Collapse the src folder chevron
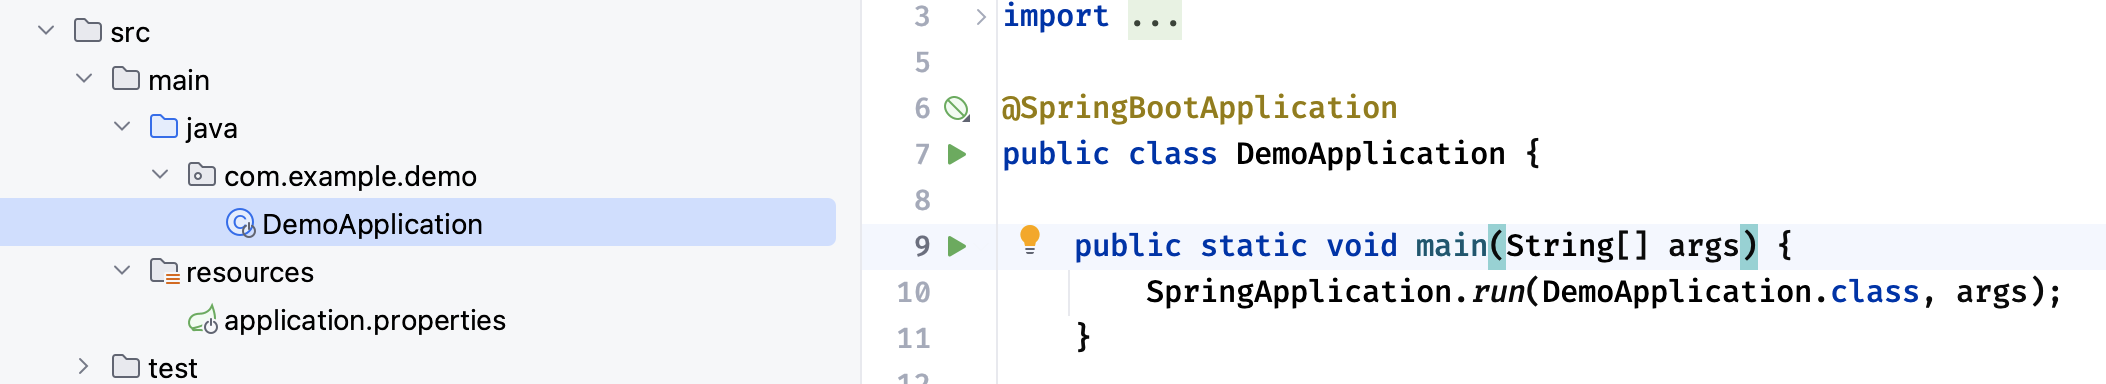 click(x=46, y=31)
